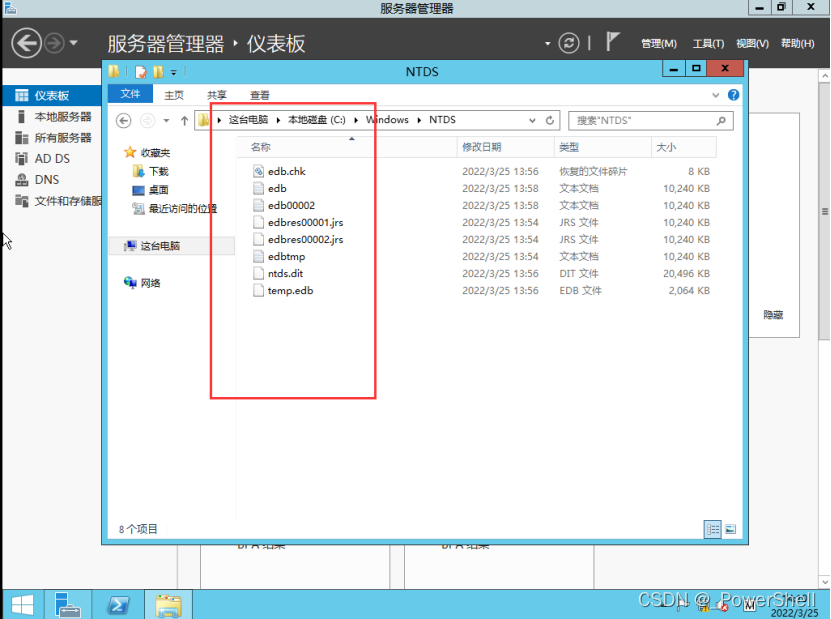Sort files by the 修改日期 column header
The width and height of the screenshot is (831, 619).
[x=506, y=147]
